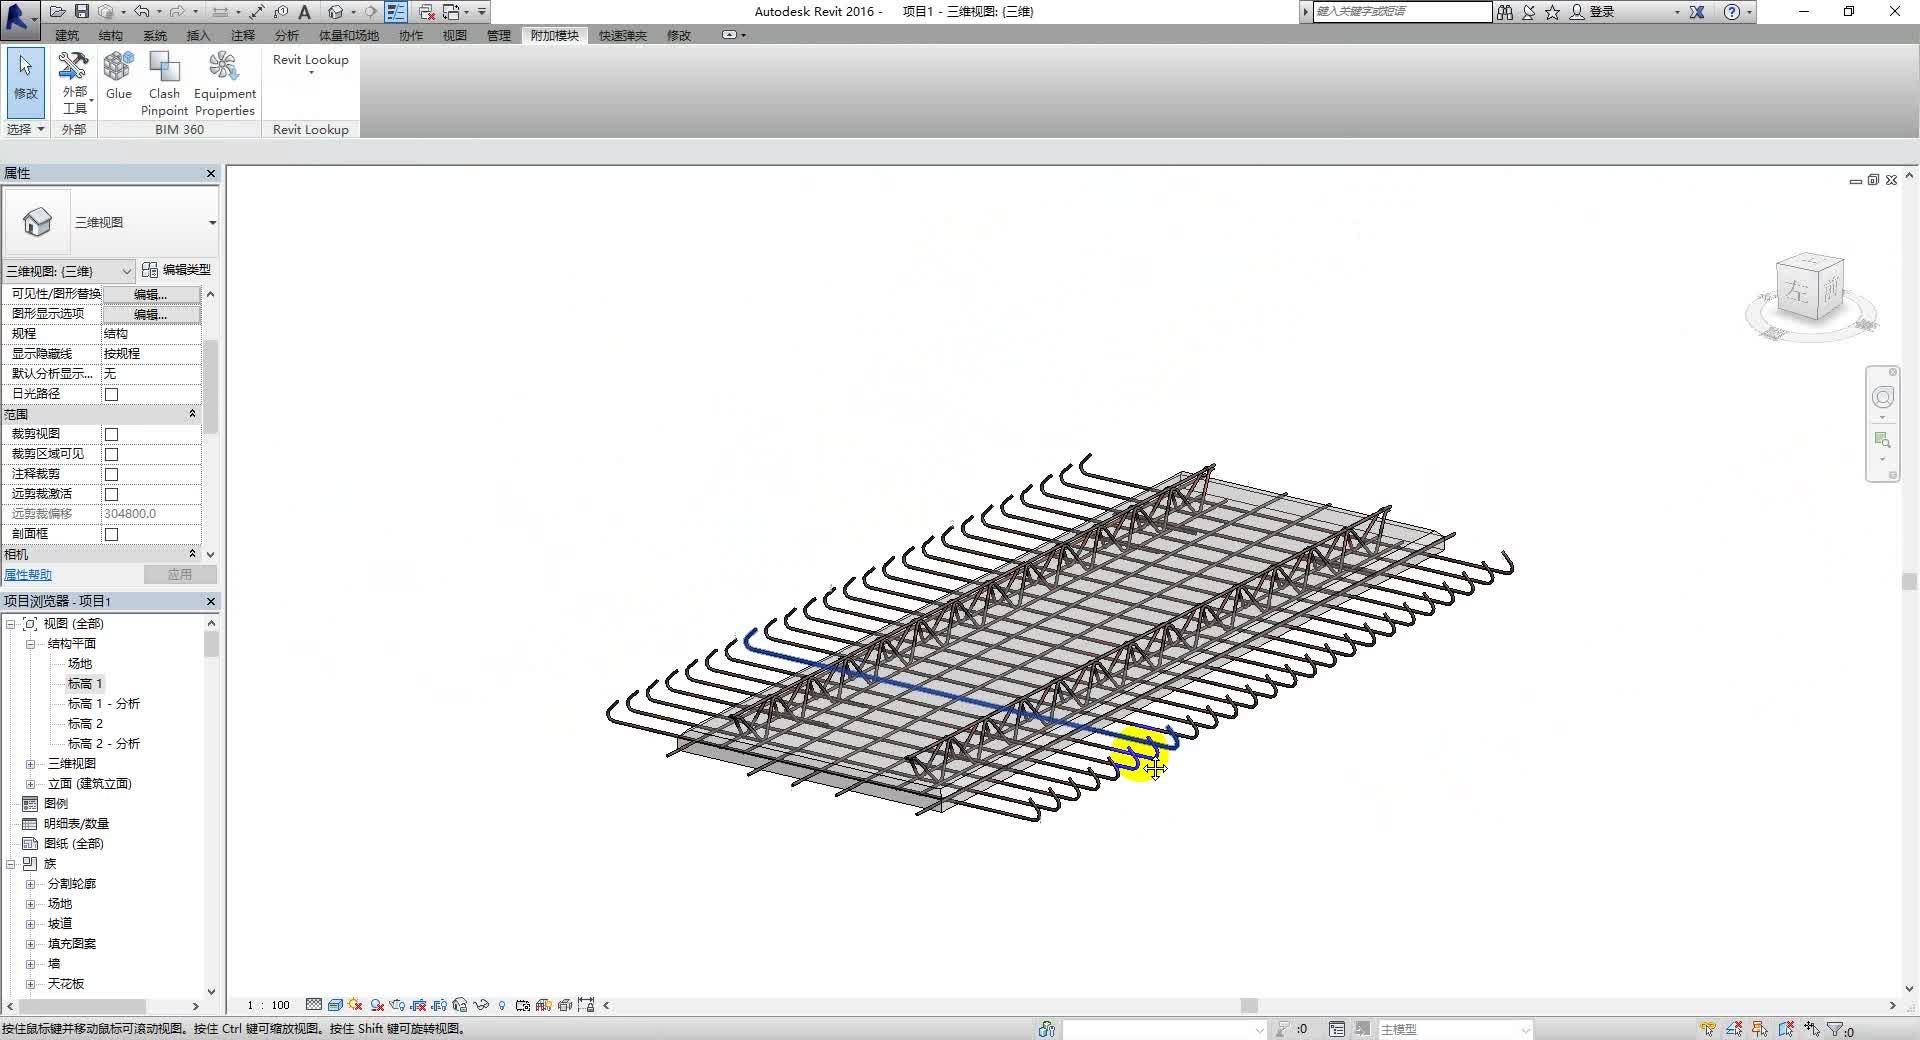The image size is (1920, 1040).
Task: Click the search keyword input field
Action: [x=1402, y=12]
